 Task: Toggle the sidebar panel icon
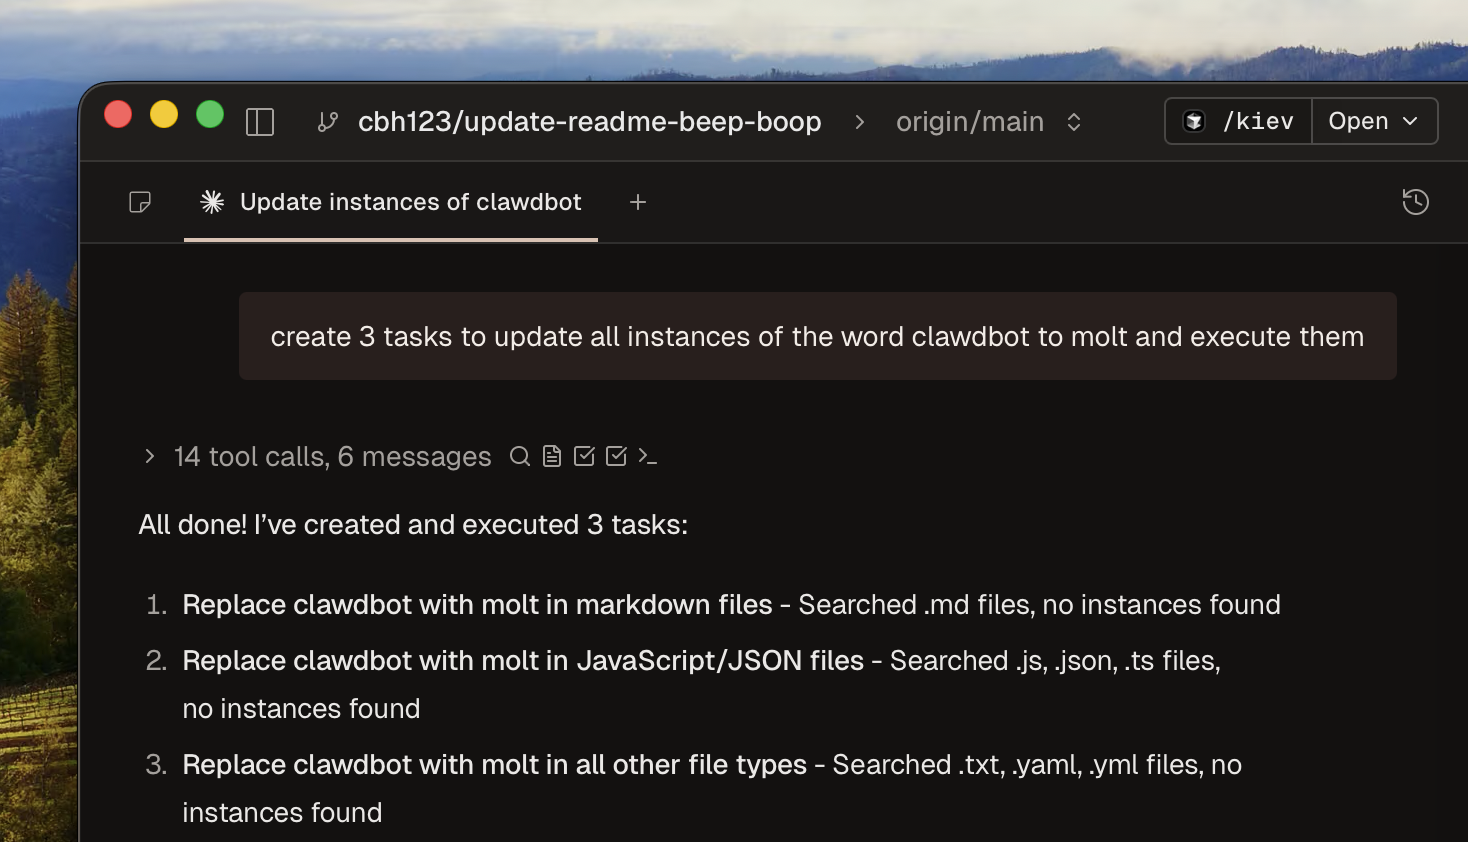click(260, 122)
